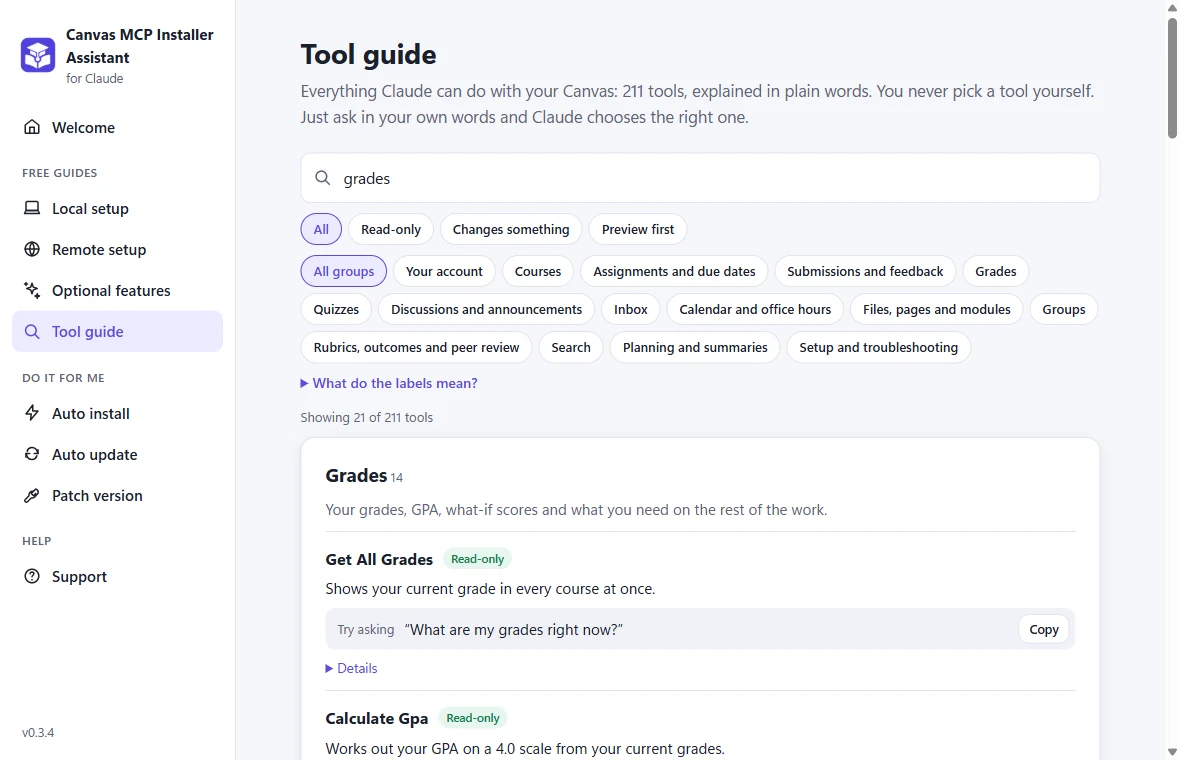
Task: Filter by Calendar and office hours
Action: click(x=755, y=309)
